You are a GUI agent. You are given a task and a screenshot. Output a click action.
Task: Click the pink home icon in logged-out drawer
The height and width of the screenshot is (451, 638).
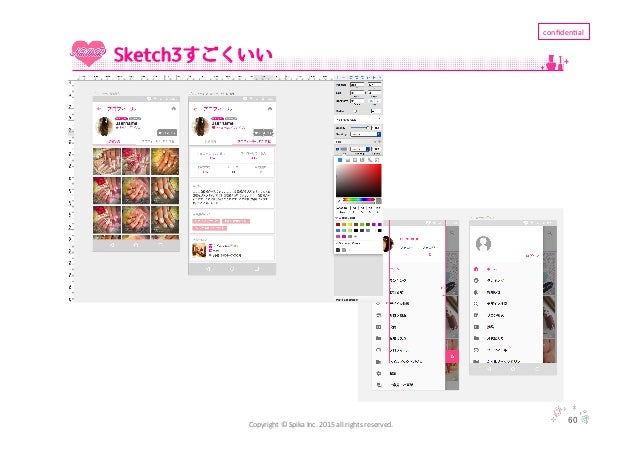point(476,269)
